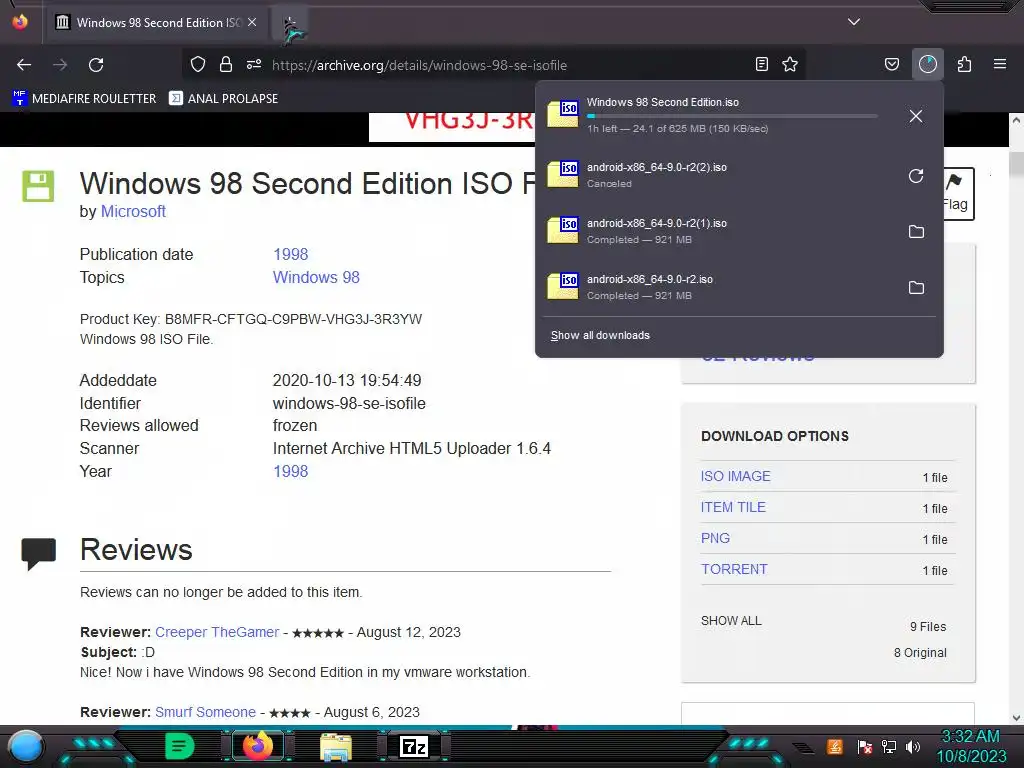Download the TORRENT option

pyautogui.click(x=734, y=569)
